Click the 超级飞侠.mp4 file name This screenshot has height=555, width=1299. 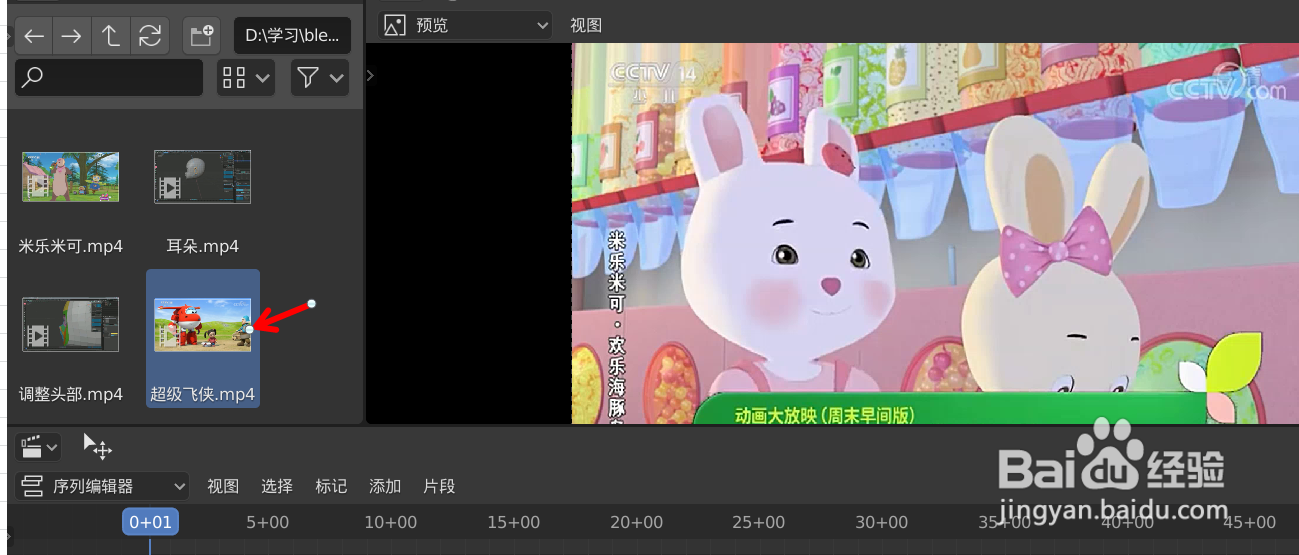(203, 394)
